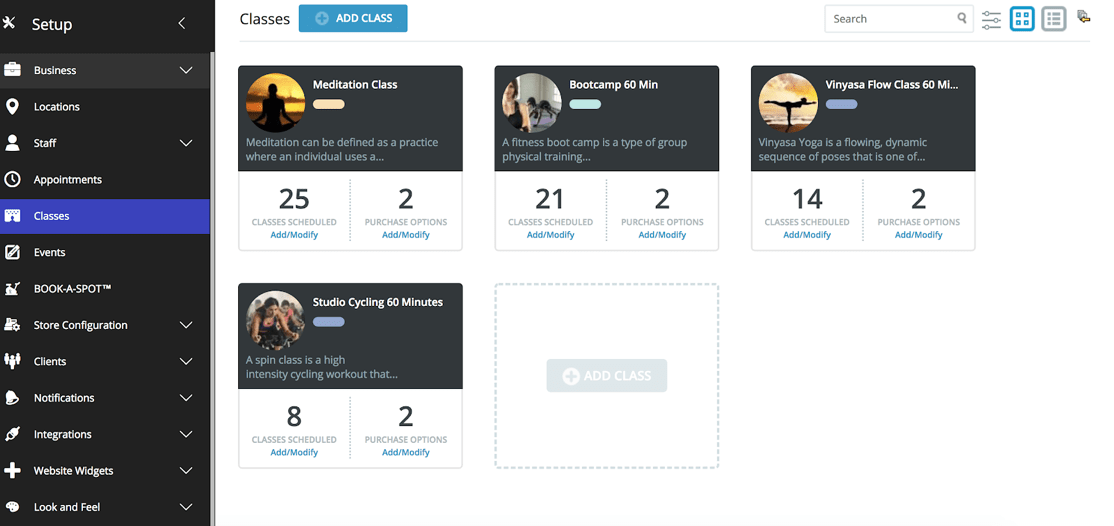
Task: Add/Modify classes scheduled for Vinyasa Flow Class
Action: click(x=807, y=235)
